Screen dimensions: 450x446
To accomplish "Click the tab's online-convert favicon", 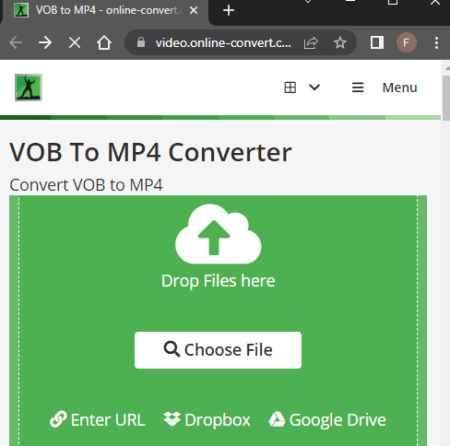I will point(21,10).
